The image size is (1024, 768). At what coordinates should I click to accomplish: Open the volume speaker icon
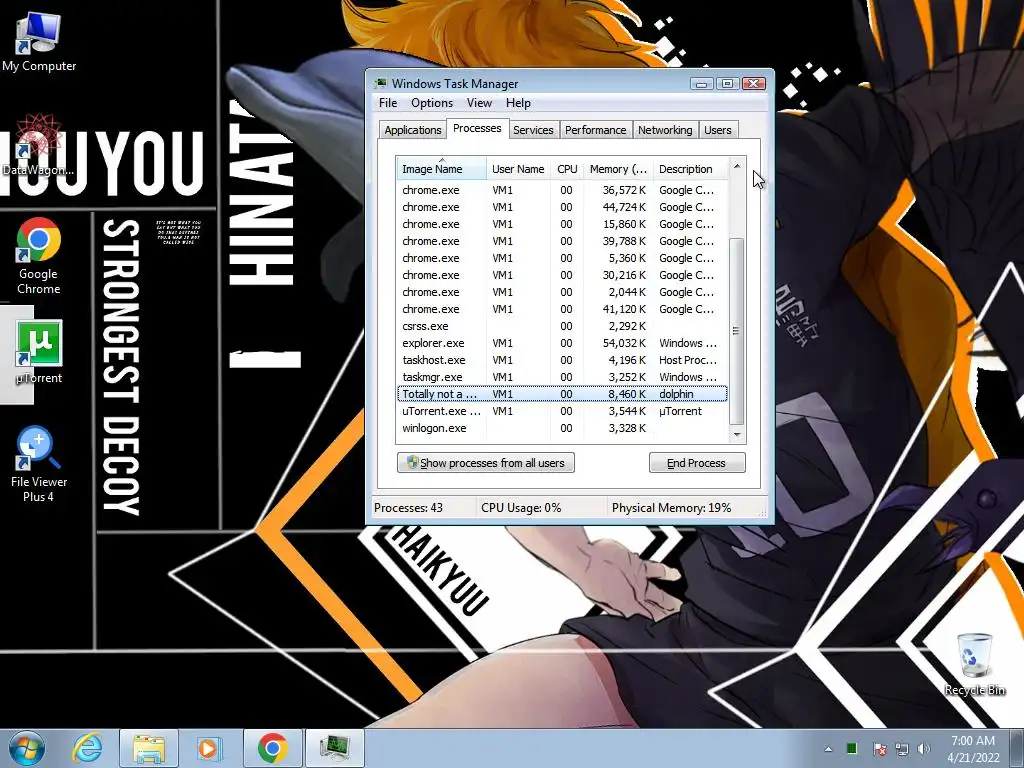pos(923,749)
